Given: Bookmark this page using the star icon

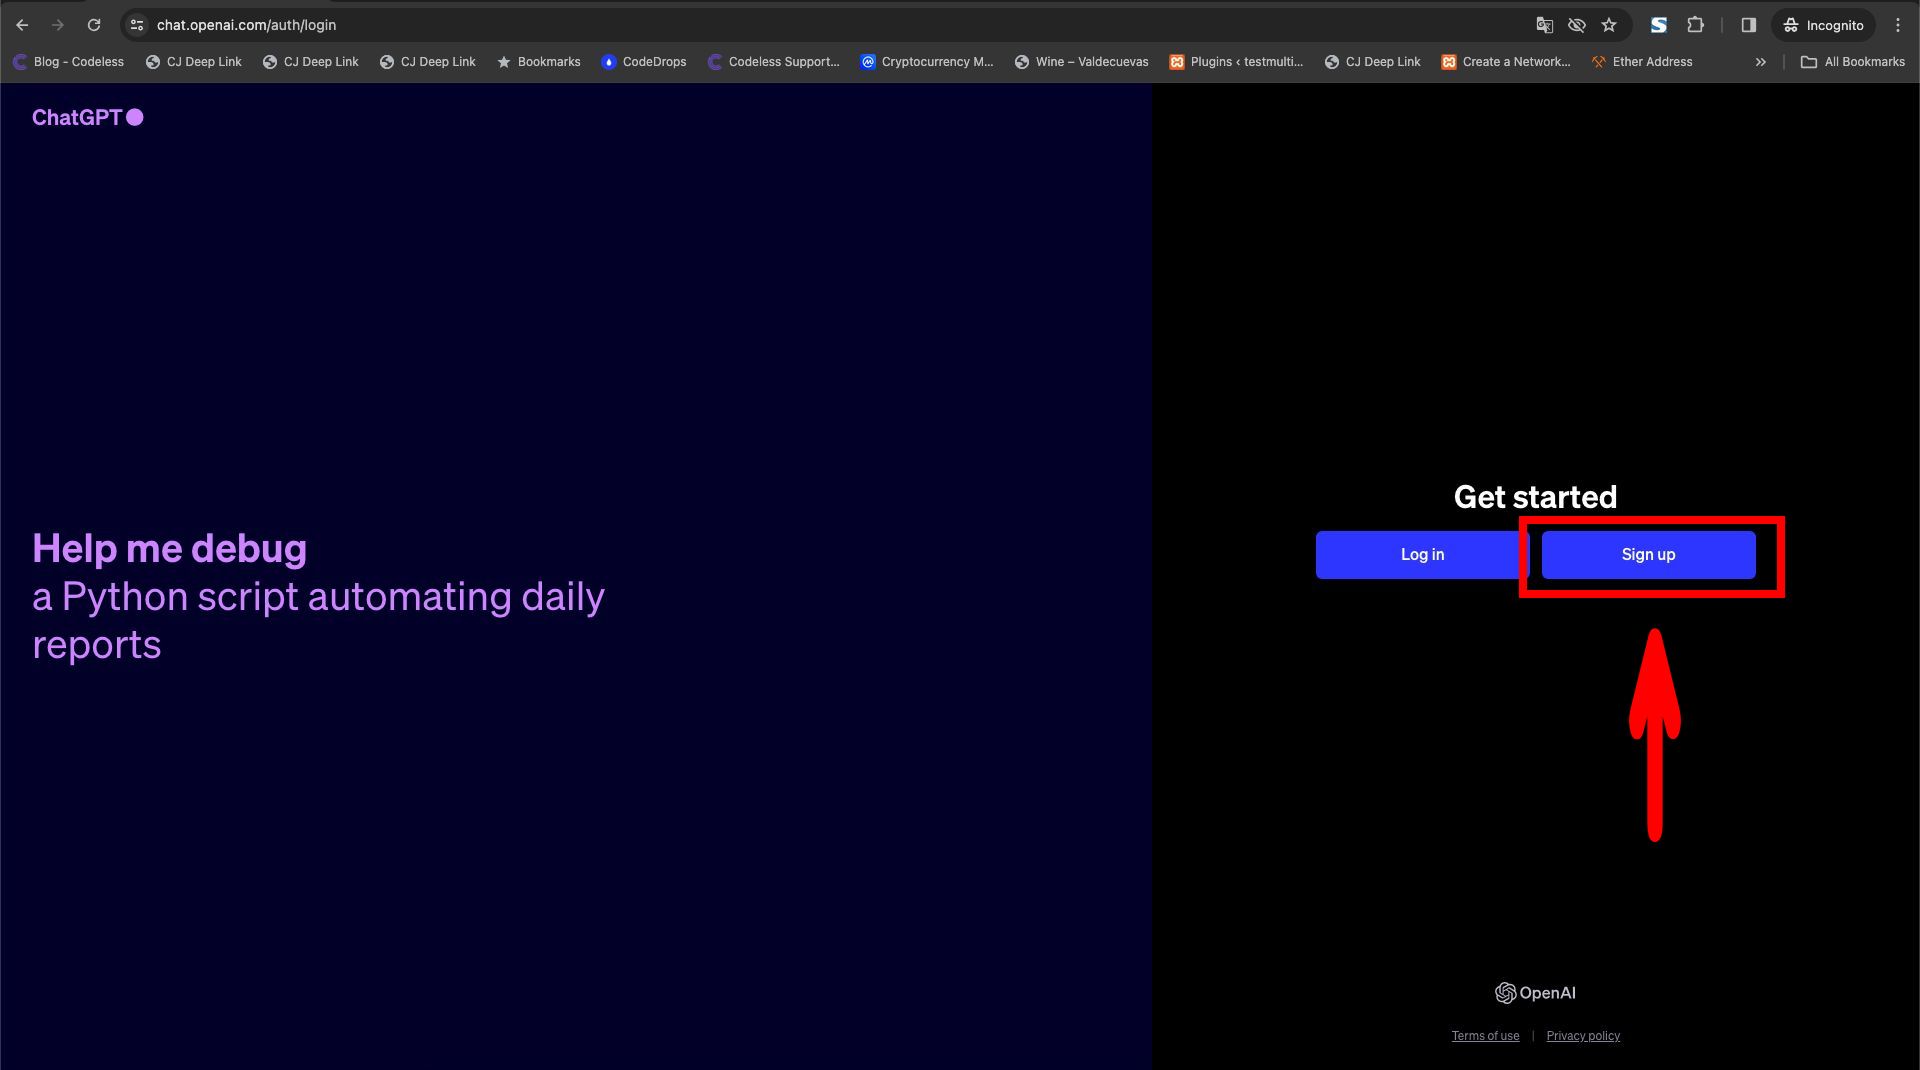Looking at the screenshot, I should pyautogui.click(x=1610, y=25).
